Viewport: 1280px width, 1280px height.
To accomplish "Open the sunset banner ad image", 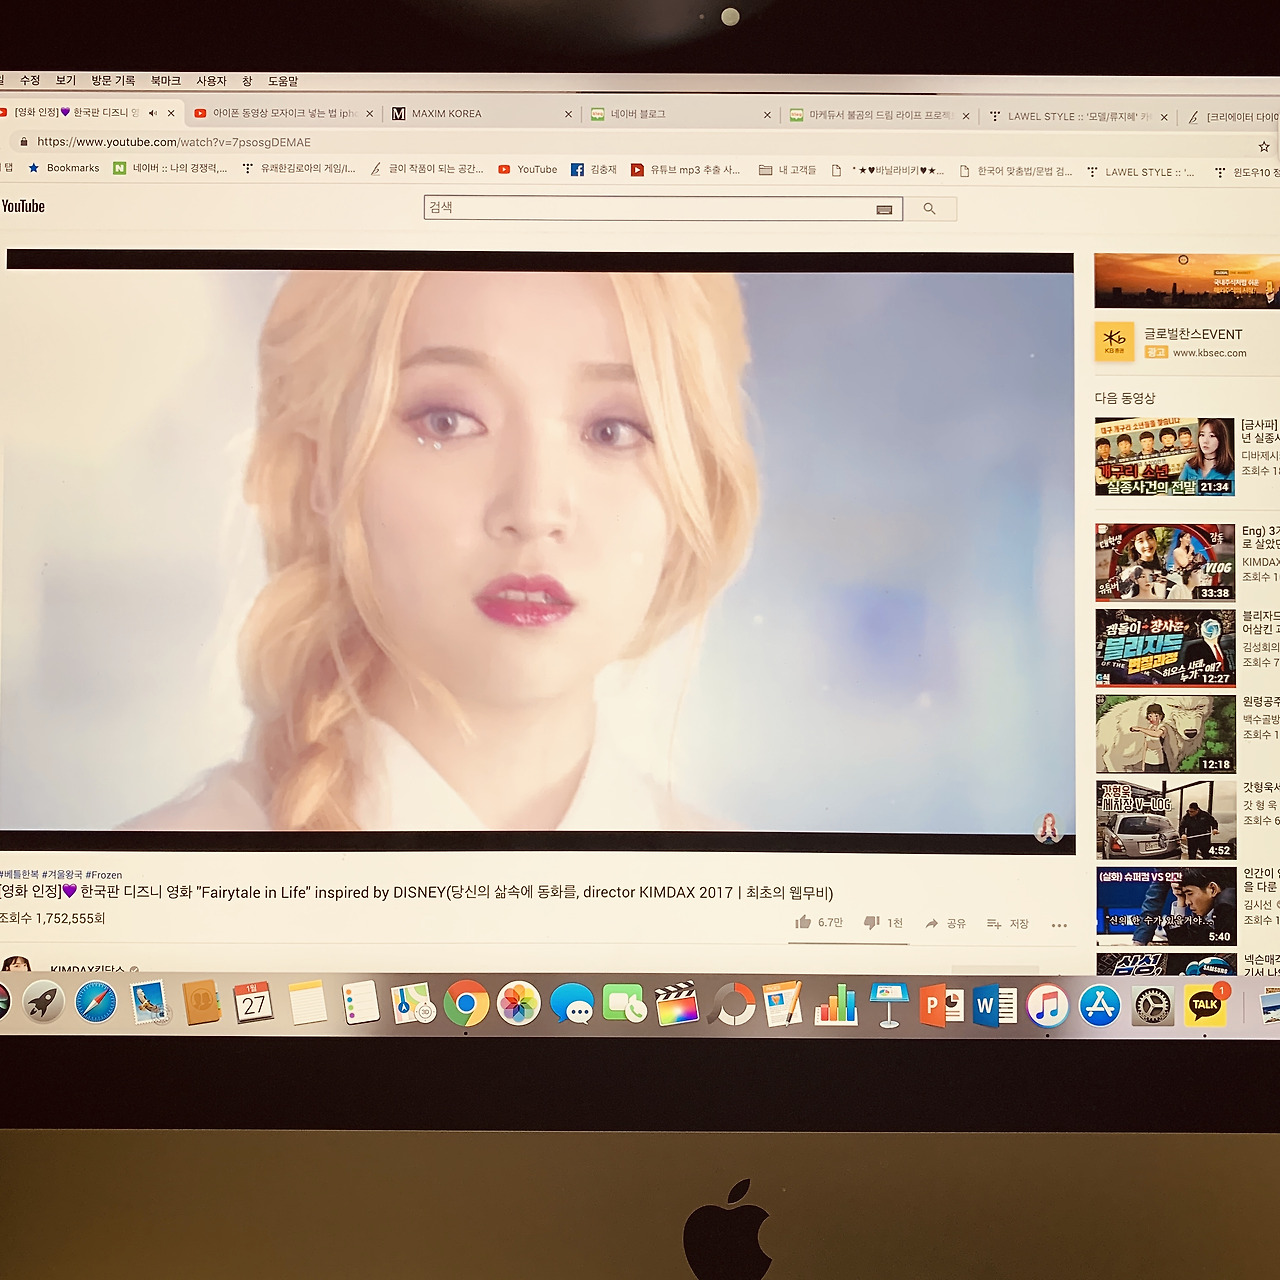I will click(1187, 281).
